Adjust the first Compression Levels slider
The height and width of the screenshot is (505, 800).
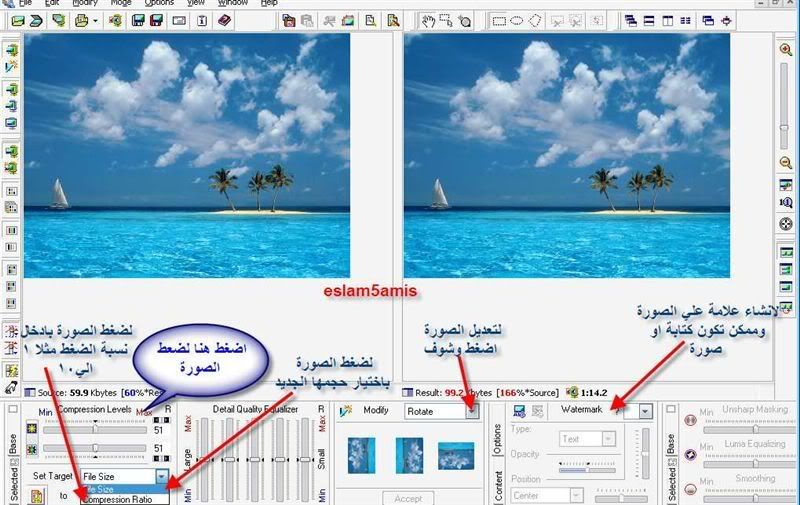pos(95,428)
